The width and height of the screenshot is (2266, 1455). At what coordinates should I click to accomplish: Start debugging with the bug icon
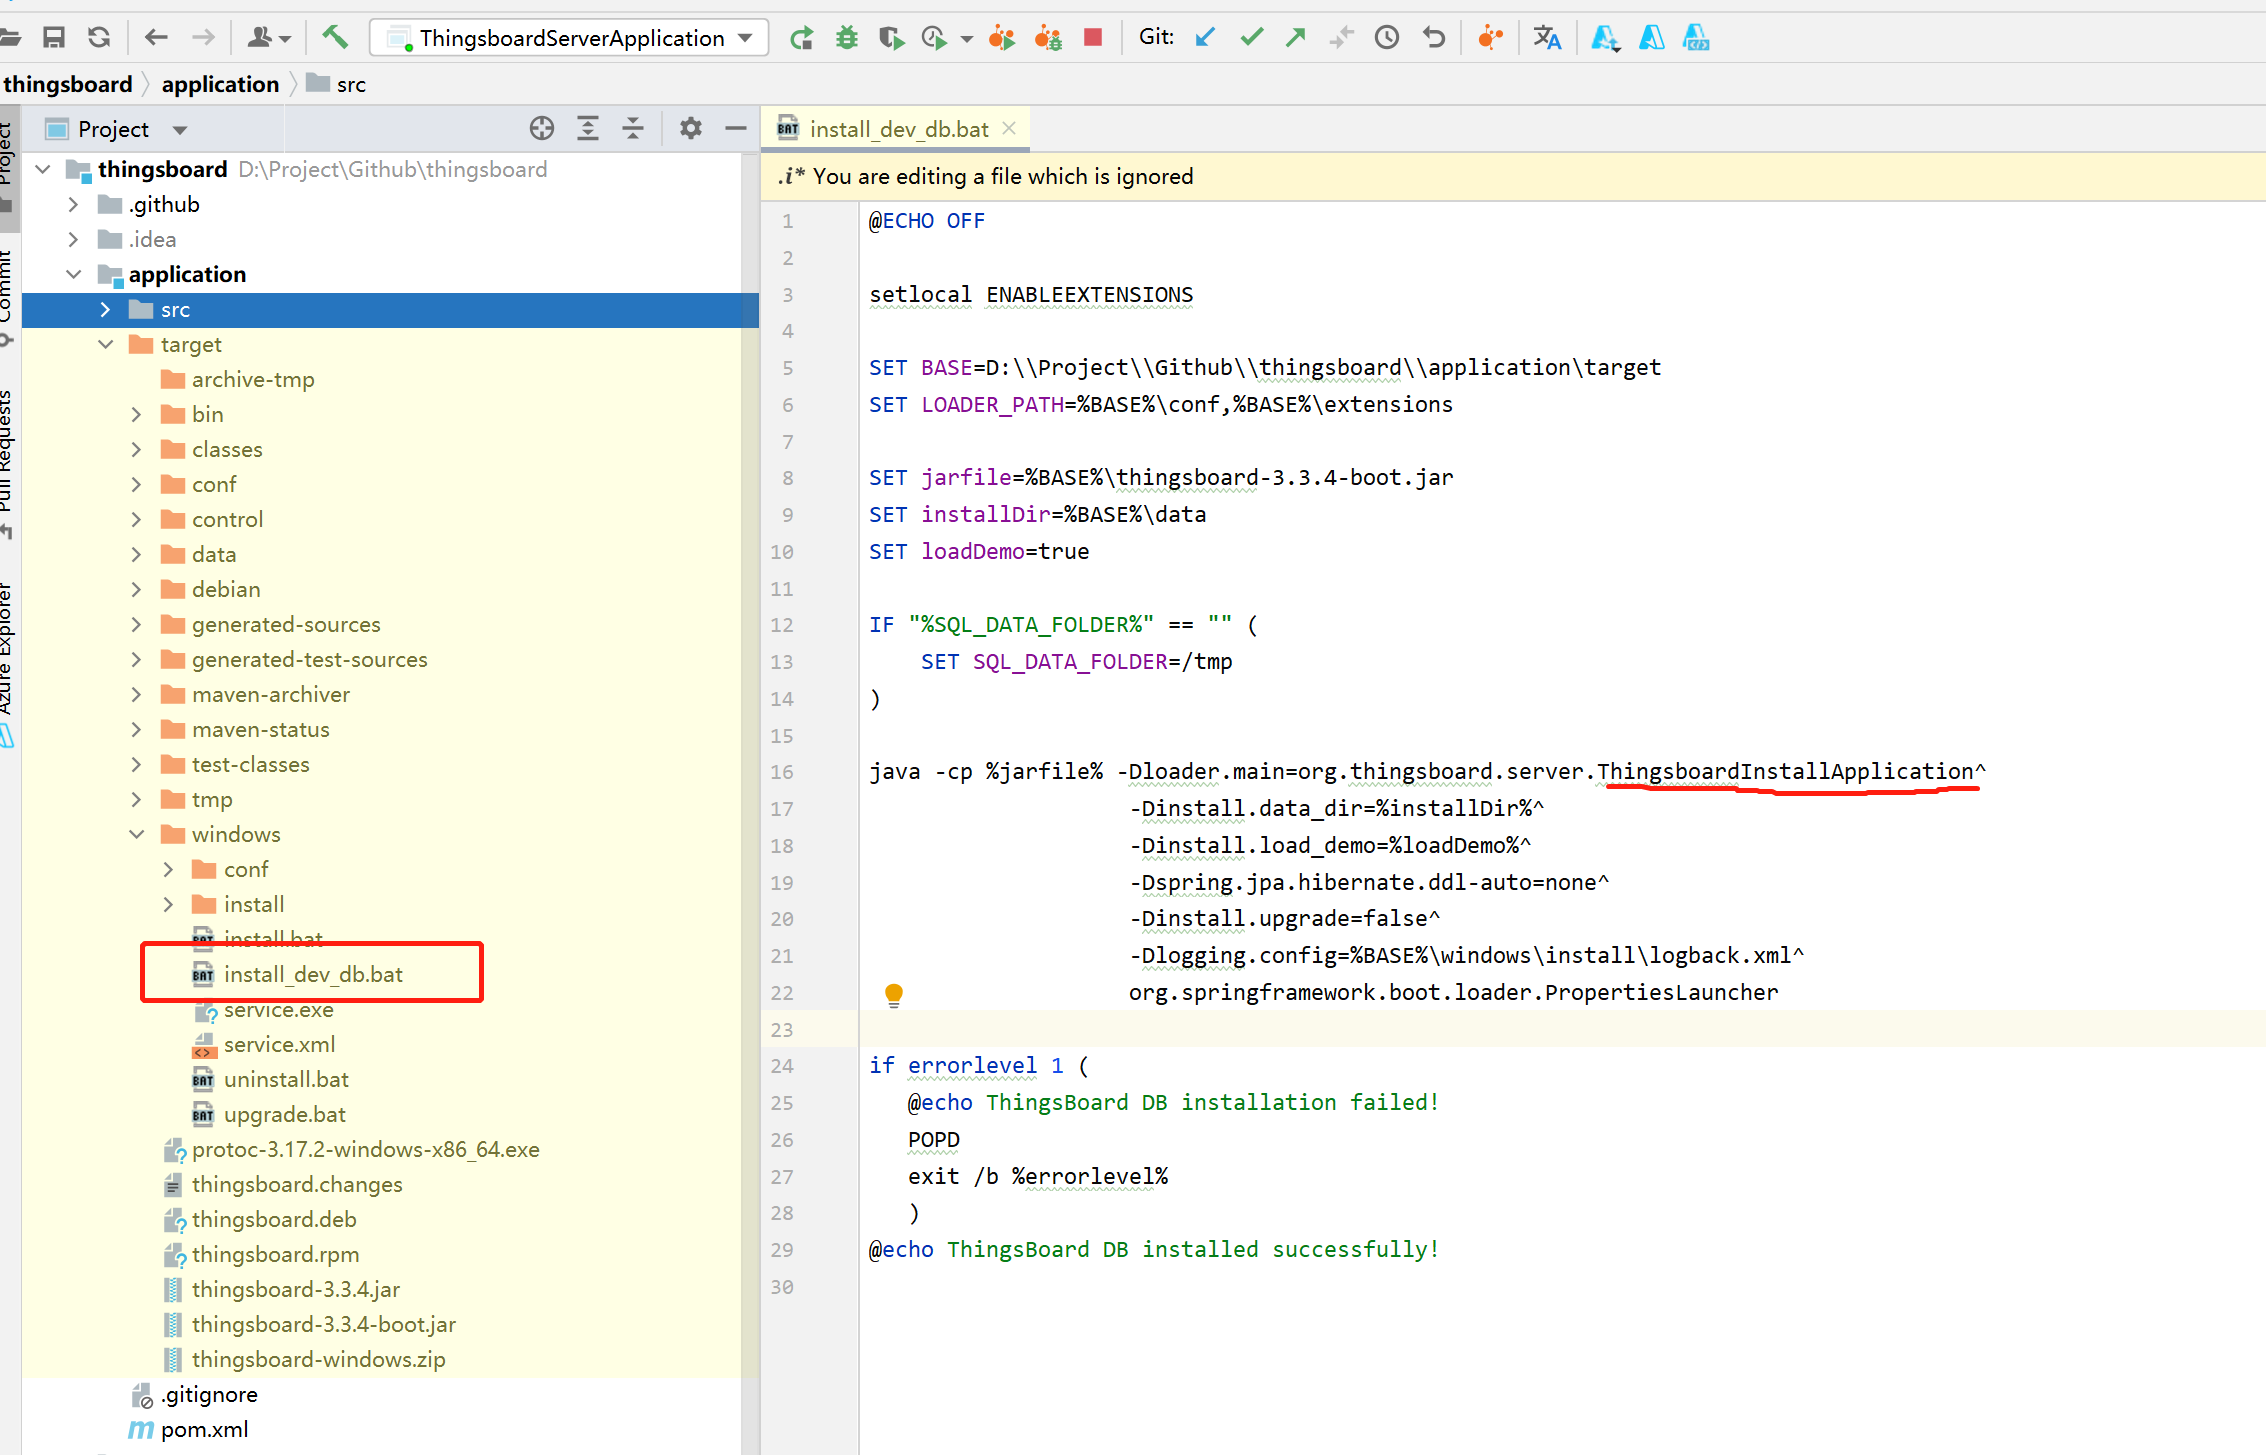click(847, 38)
